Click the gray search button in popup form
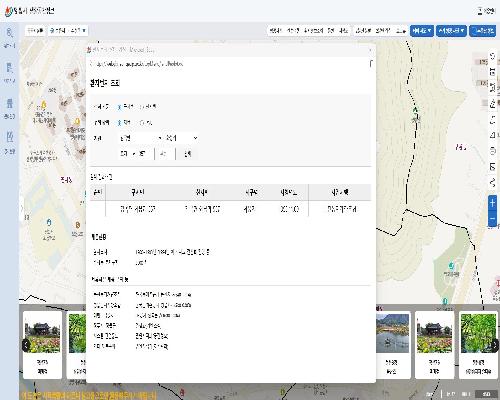The width and height of the screenshot is (500, 400). click(x=187, y=154)
